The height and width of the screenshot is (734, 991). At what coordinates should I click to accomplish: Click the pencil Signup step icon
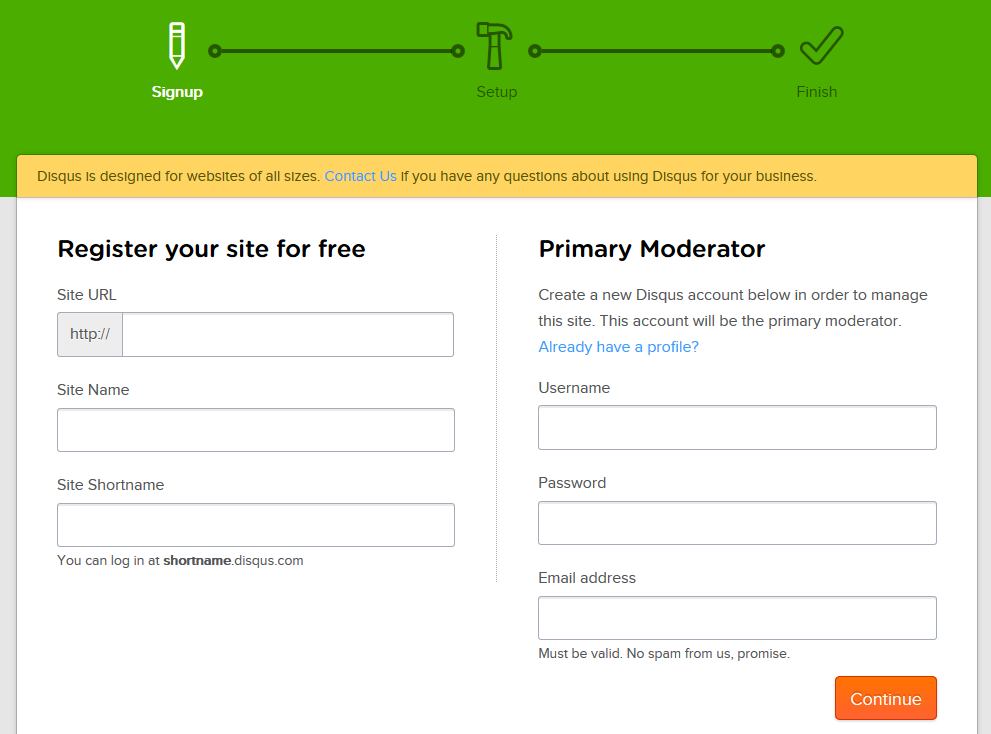(x=177, y=45)
